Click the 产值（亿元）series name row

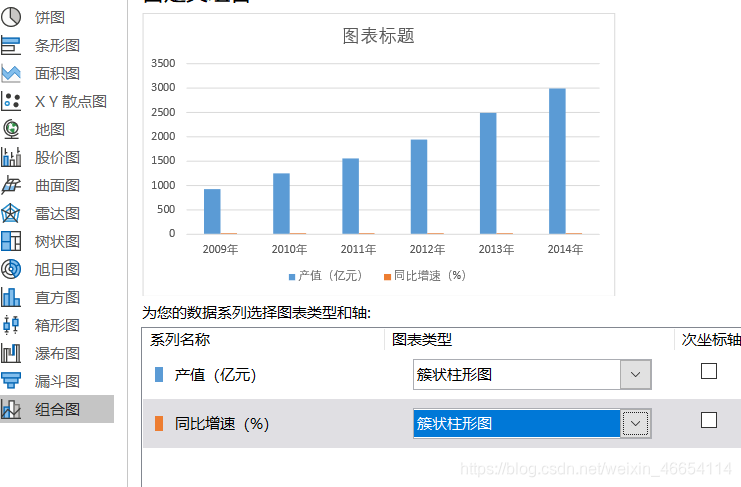(x=215, y=375)
